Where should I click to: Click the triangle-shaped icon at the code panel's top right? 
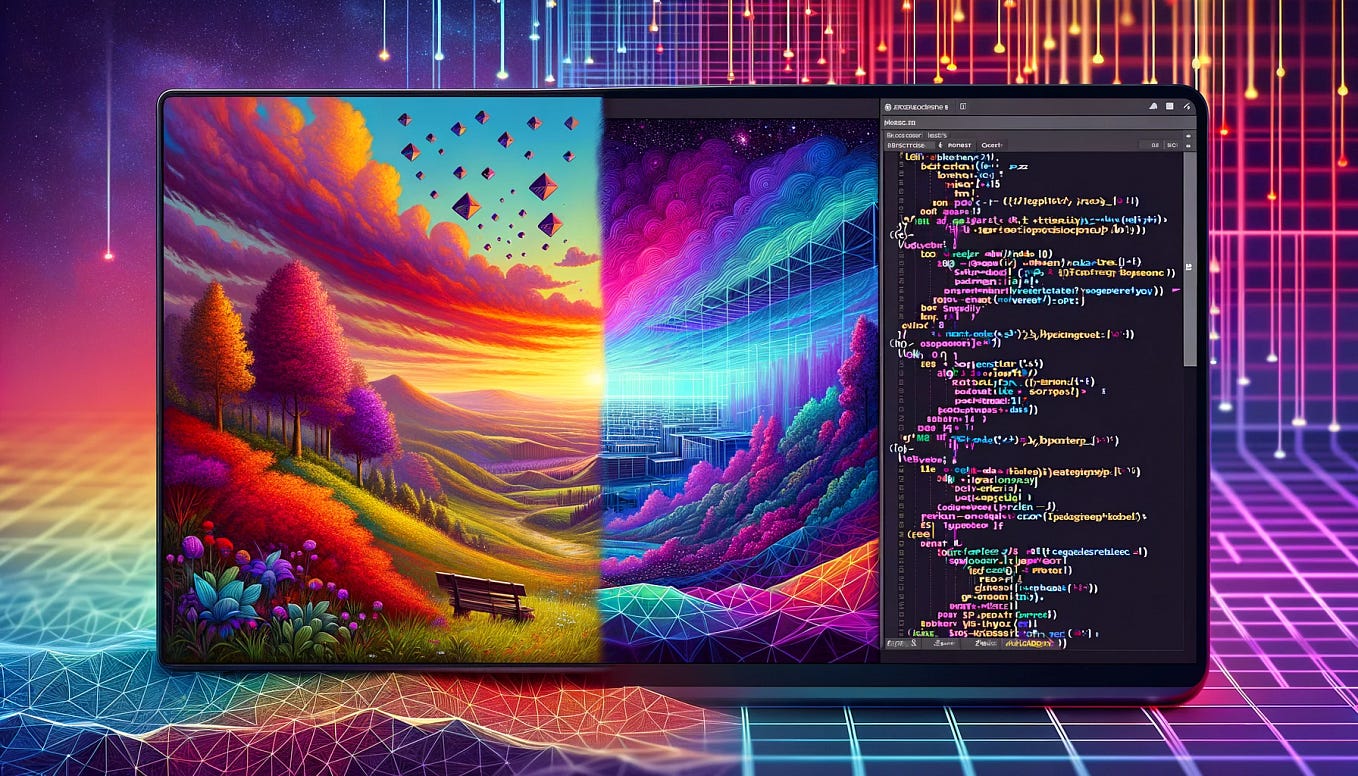coord(1153,106)
